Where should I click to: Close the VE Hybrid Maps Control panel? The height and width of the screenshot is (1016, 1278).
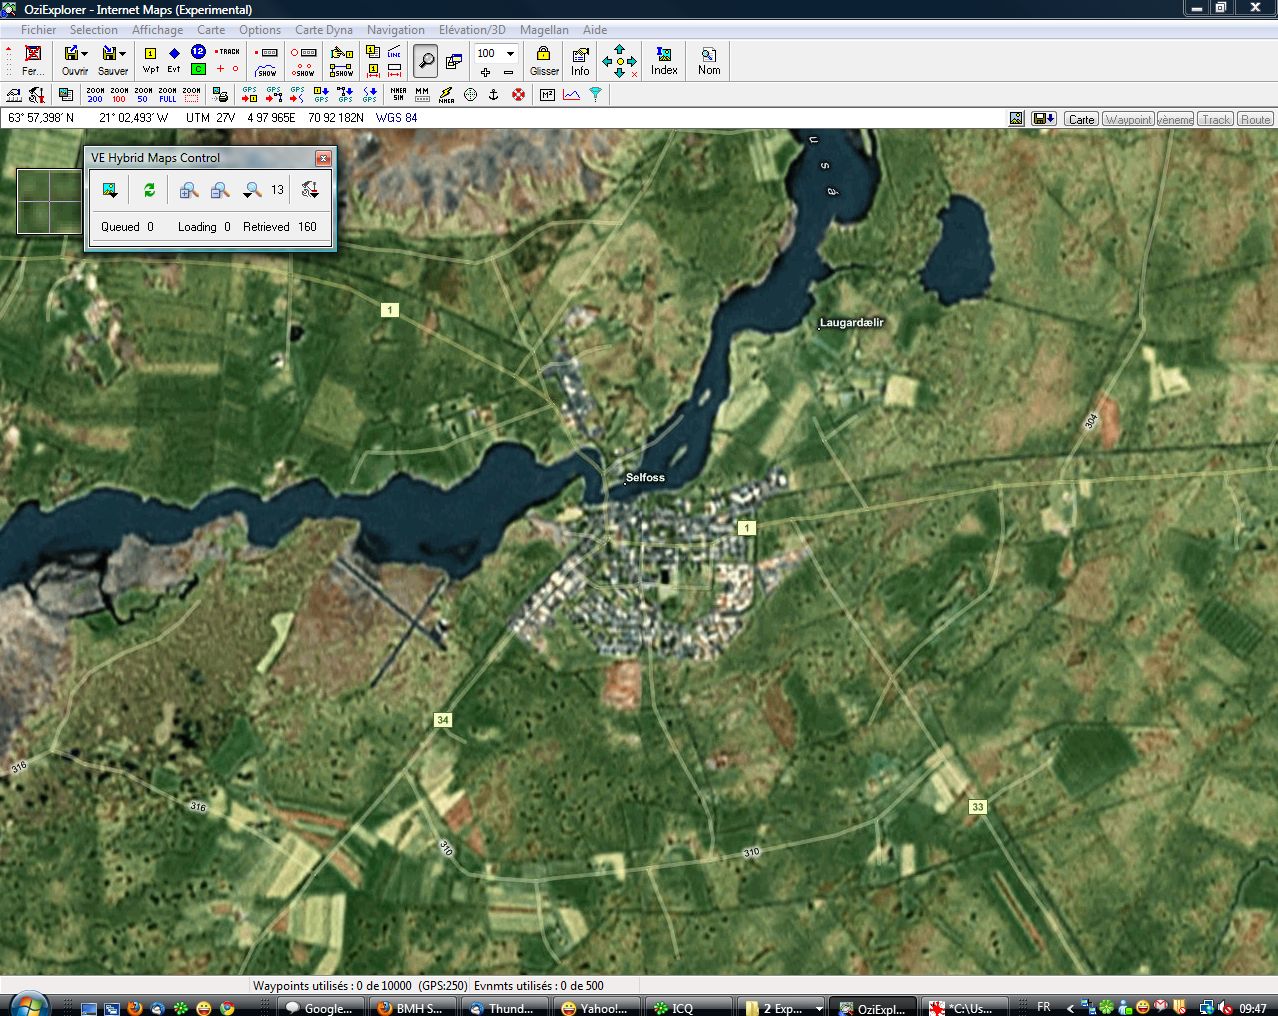(323, 158)
